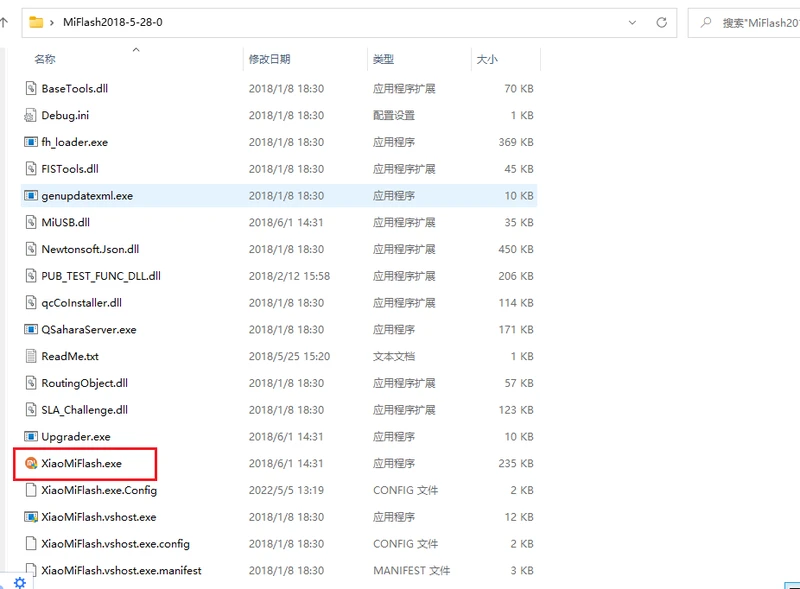Click the up-directory arrow icon
The height and width of the screenshot is (589, 800).
point(4,22)
